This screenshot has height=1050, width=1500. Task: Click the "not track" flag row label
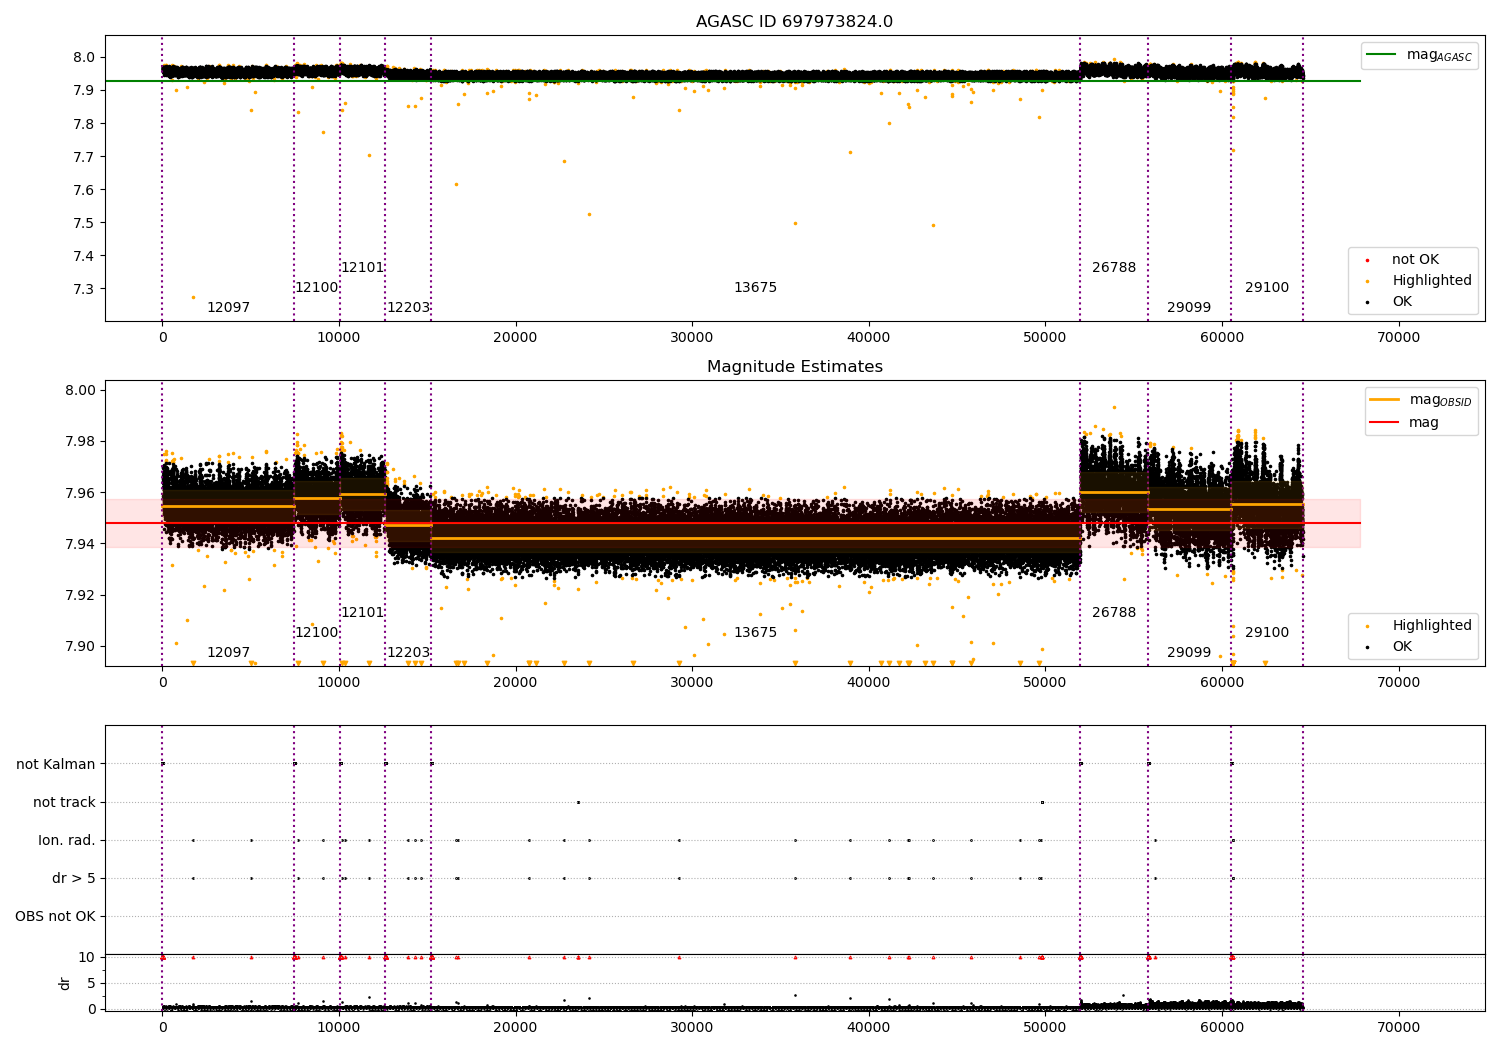tap(64, 803)
